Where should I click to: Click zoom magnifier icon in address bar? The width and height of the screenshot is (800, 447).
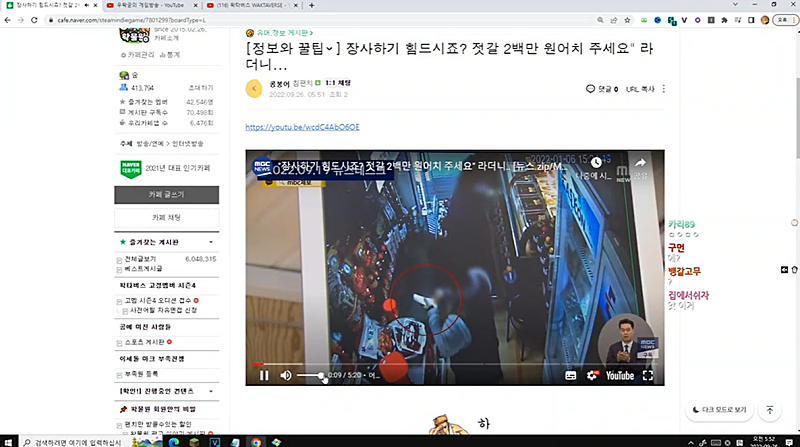pos(600,20)
